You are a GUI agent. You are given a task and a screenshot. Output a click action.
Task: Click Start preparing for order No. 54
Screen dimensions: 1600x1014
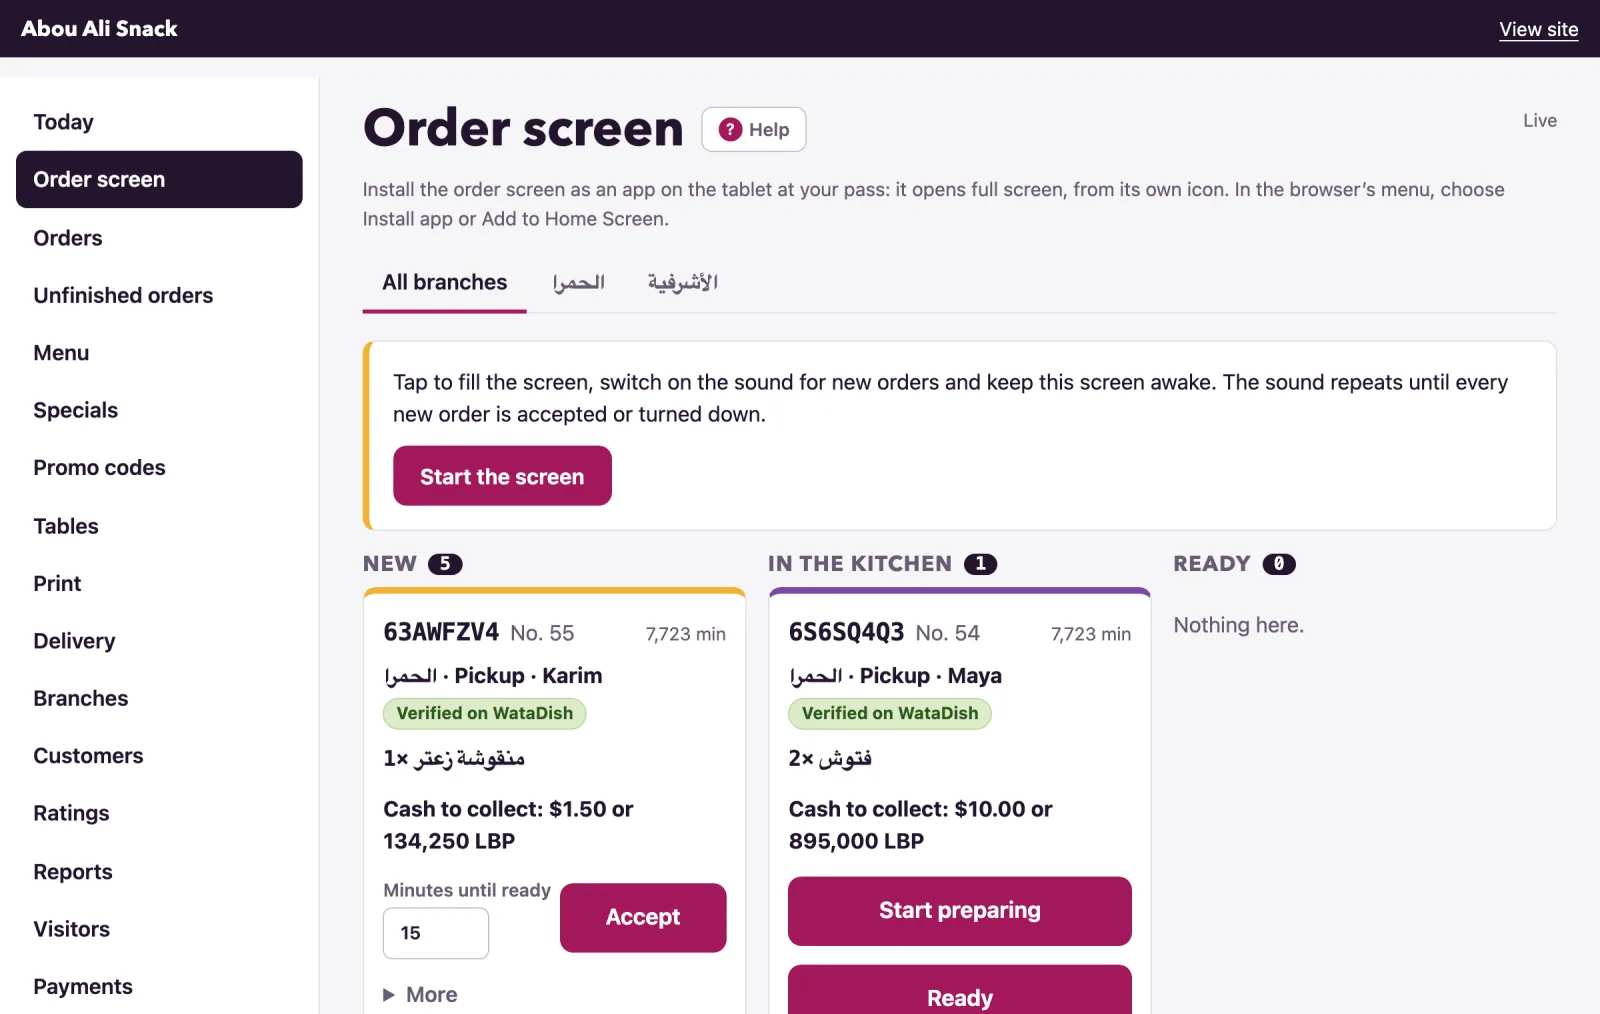click(960, 911)
